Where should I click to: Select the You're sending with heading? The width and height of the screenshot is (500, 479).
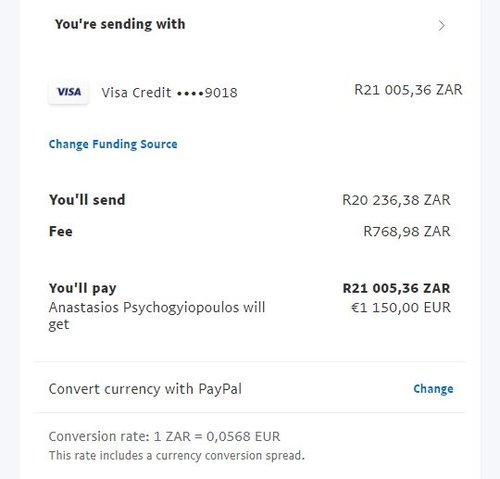120,24
